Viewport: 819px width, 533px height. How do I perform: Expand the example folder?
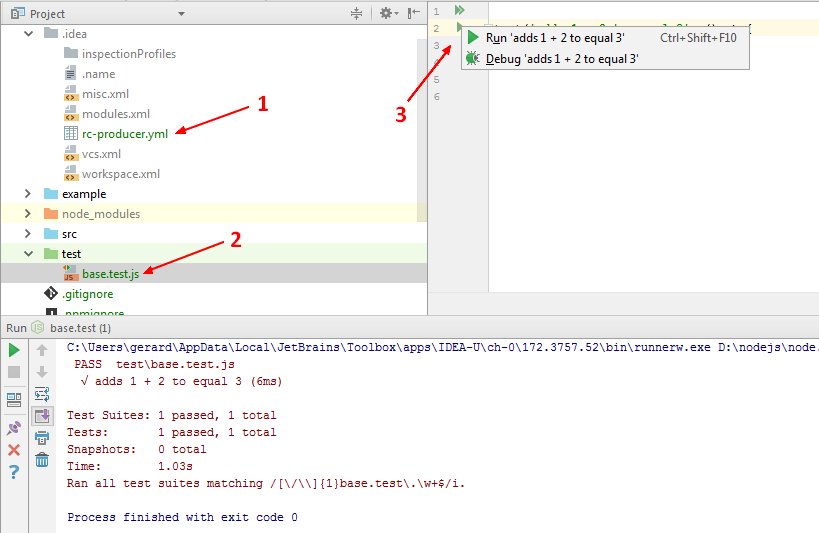[29, 194]
